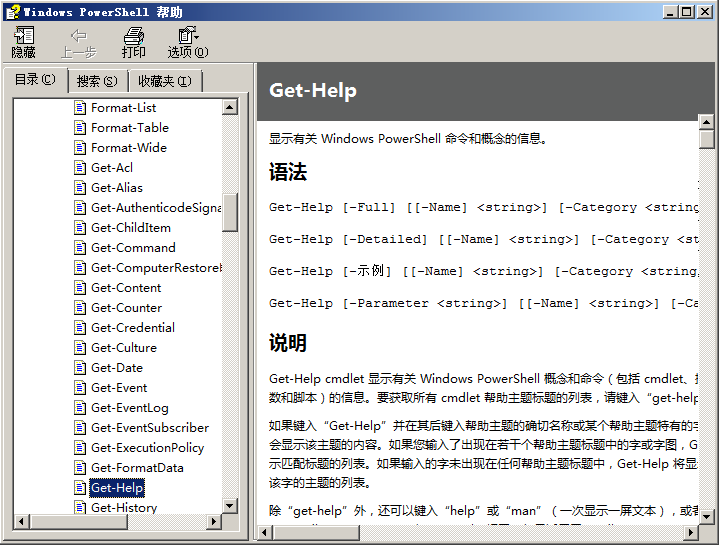This screenshot has height=545, width=719.
Task: Click the help content scroll-right arrow
Action: pos(691,533)
